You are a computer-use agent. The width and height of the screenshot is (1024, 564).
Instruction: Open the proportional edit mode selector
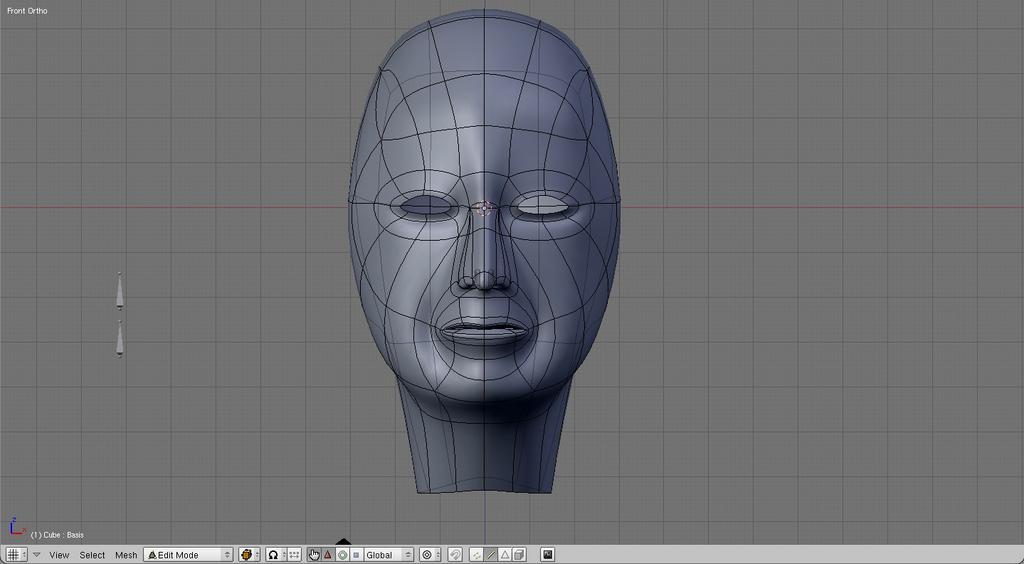[429, 554]
